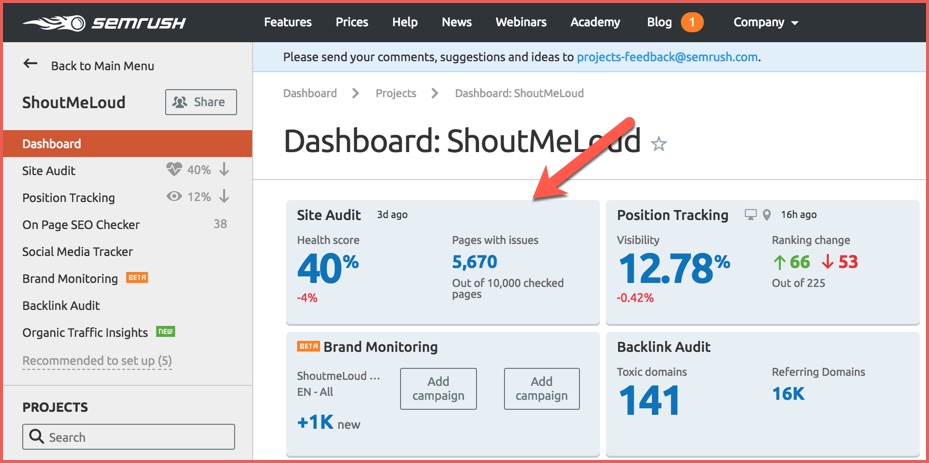Click the projects-feedback@semrush.com email link
This screenshot has width=929, height=463.
click(667, 57)
